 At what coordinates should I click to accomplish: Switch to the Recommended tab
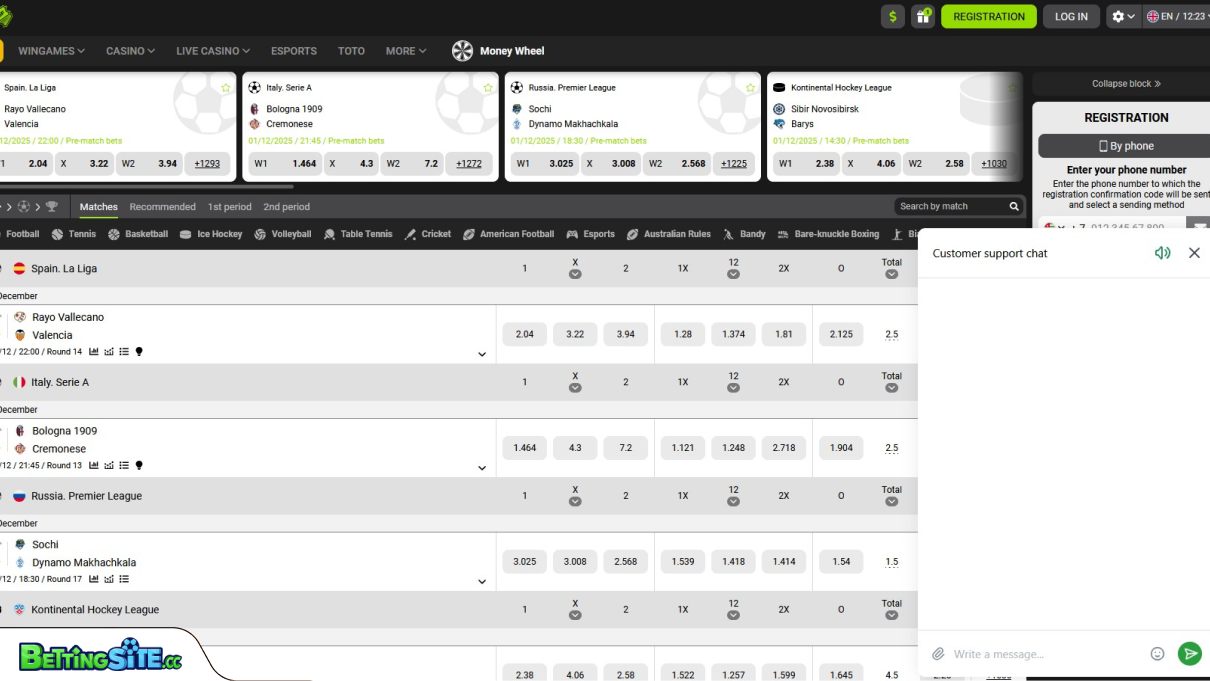pyautogui.click(x=162, y=207)
